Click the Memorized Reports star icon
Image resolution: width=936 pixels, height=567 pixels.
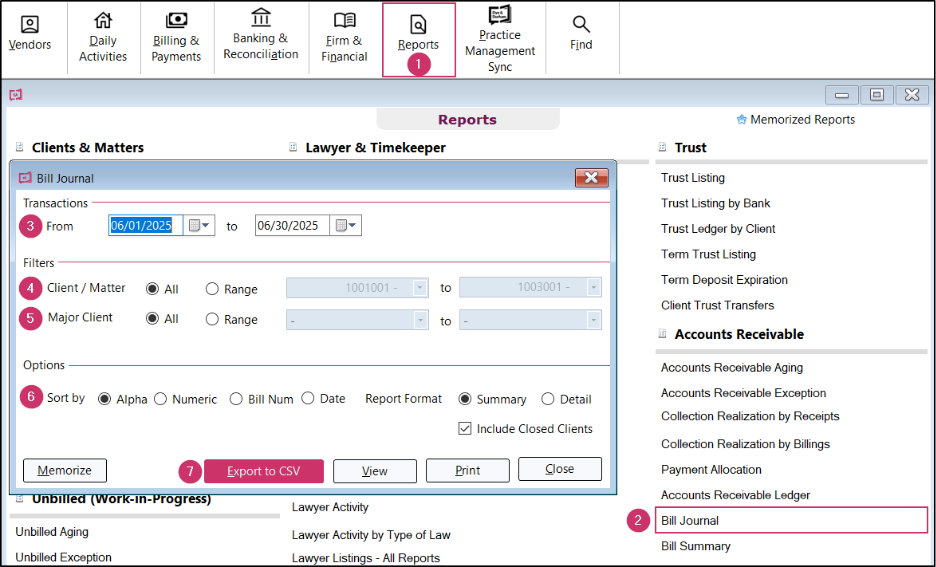click(741, 119)
